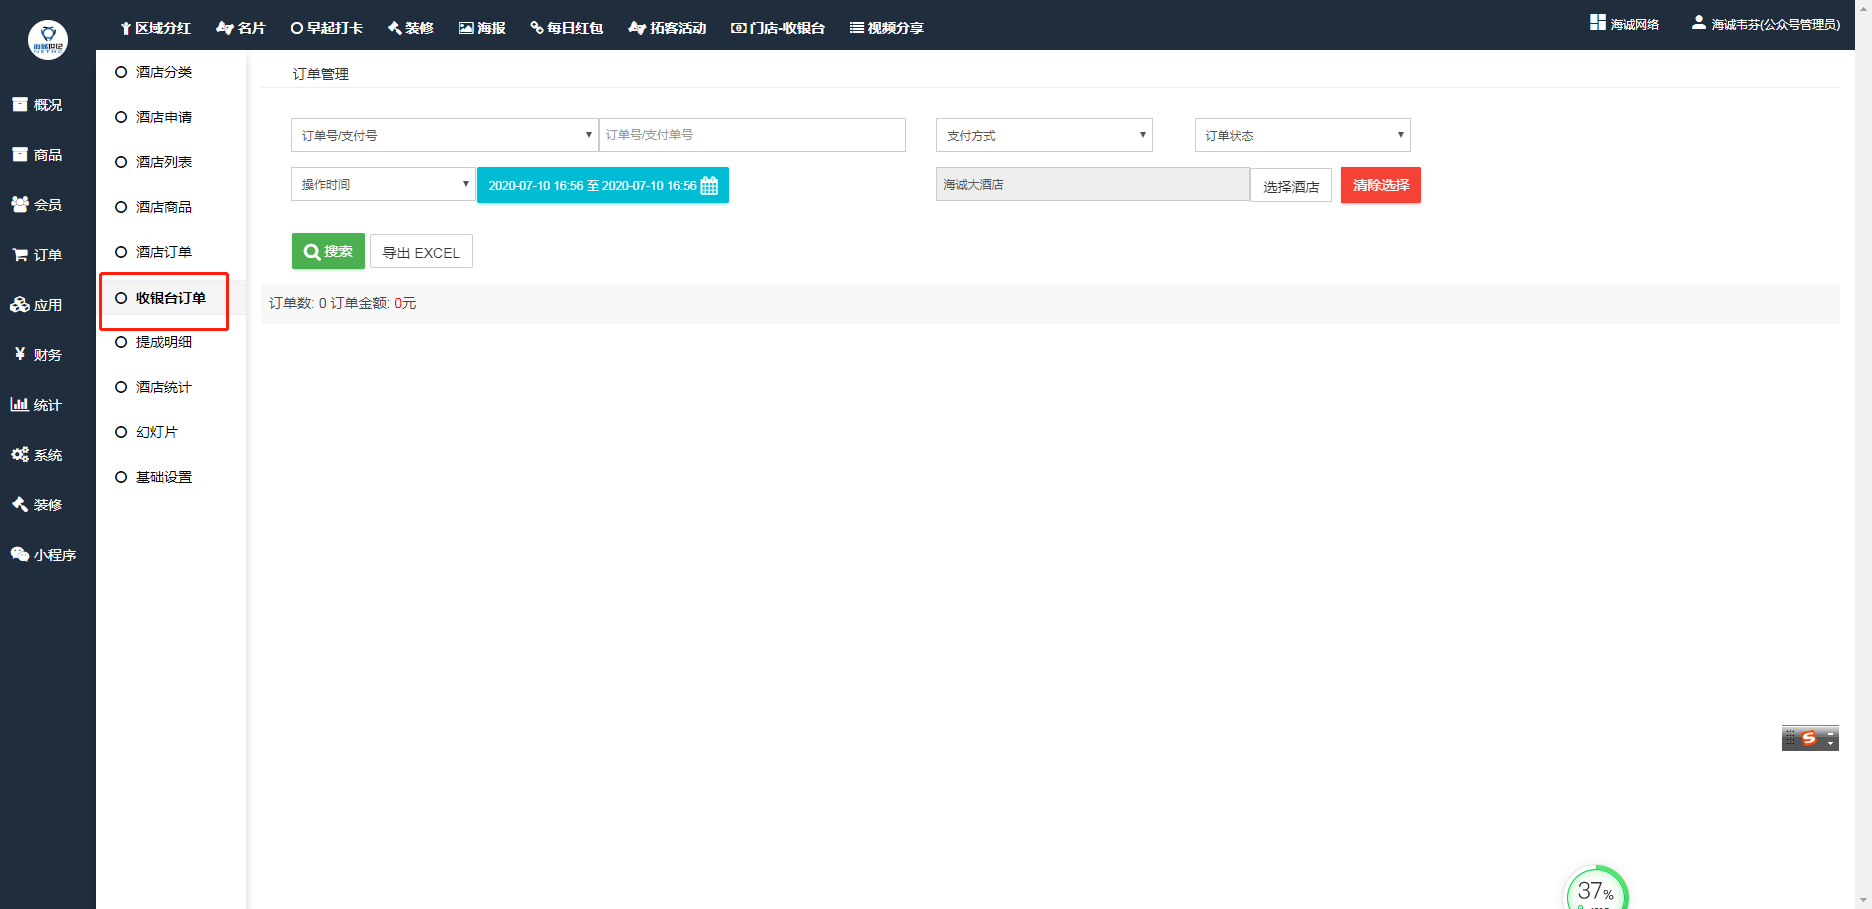Open the 概况 overview section
The image size is (1872, 909).
tap(38, 105)
